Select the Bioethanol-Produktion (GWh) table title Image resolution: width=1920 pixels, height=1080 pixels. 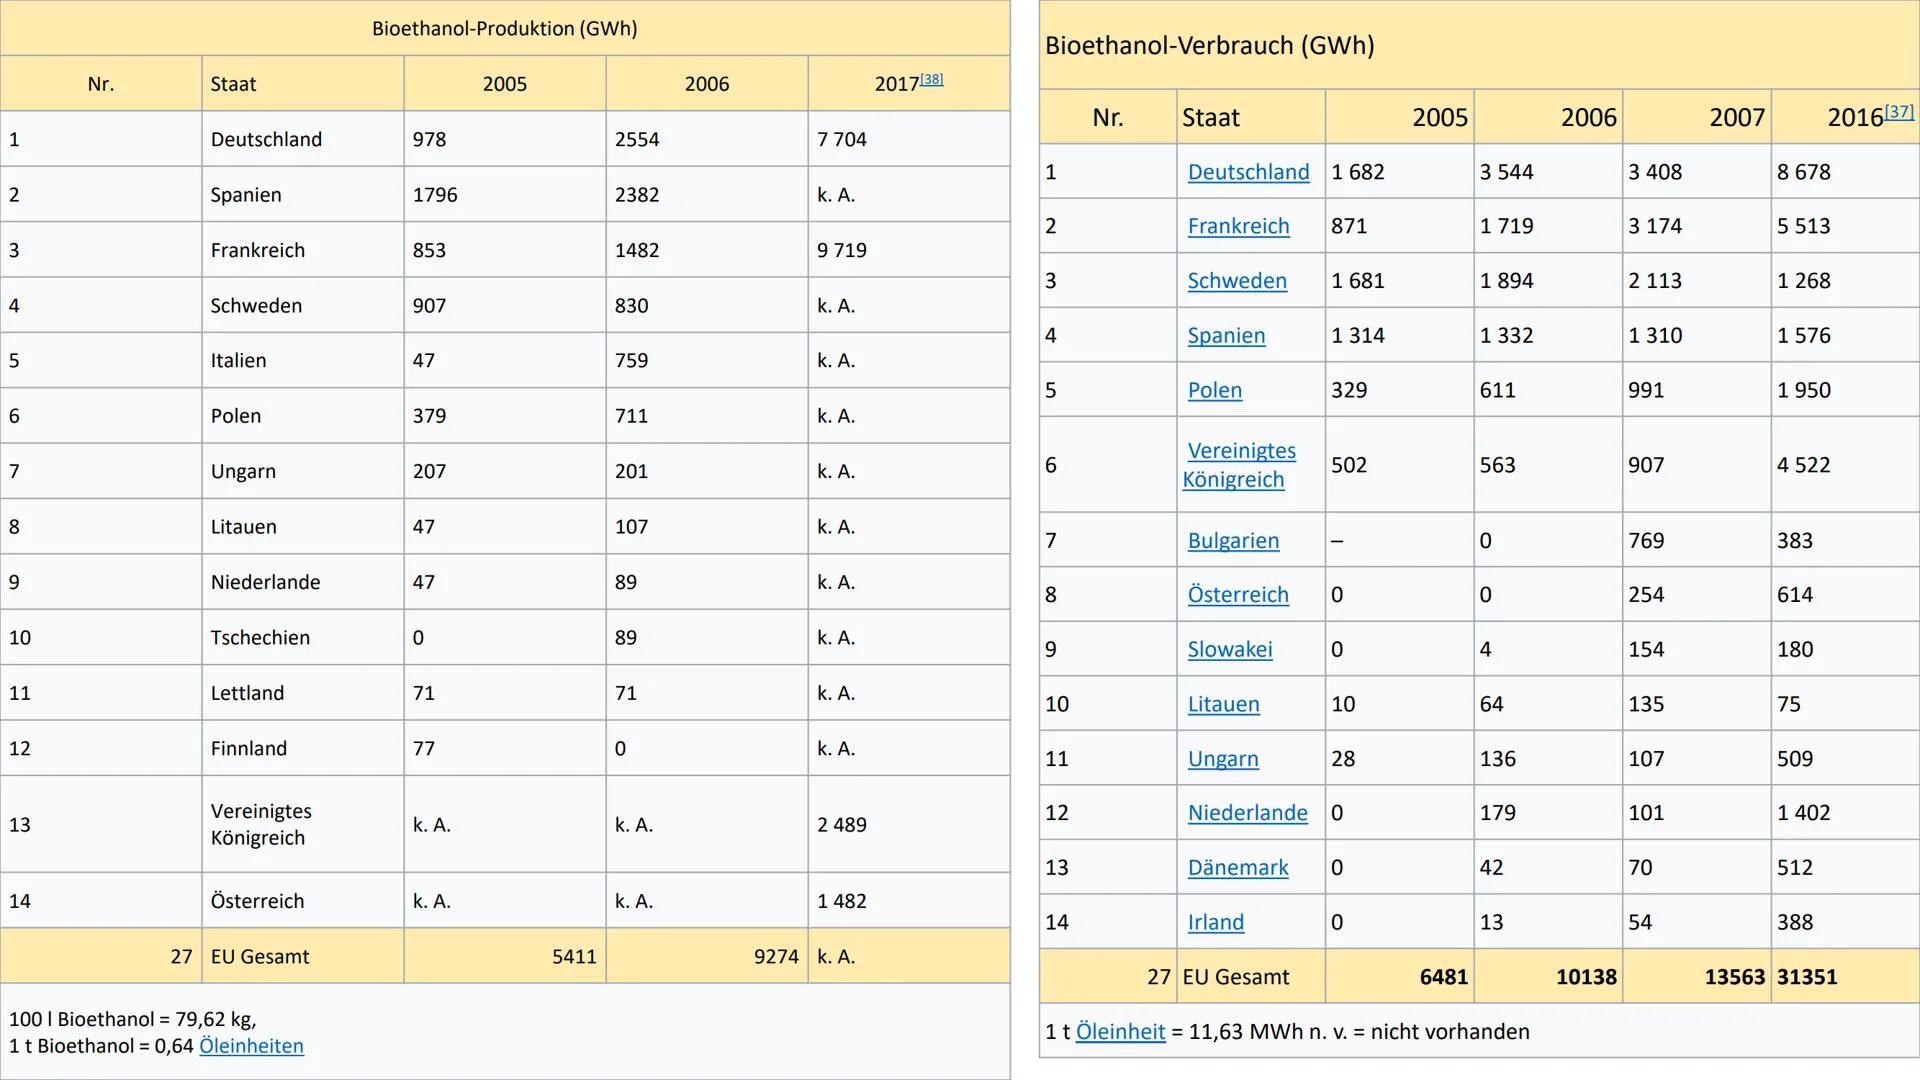click(x=505, y=28)
